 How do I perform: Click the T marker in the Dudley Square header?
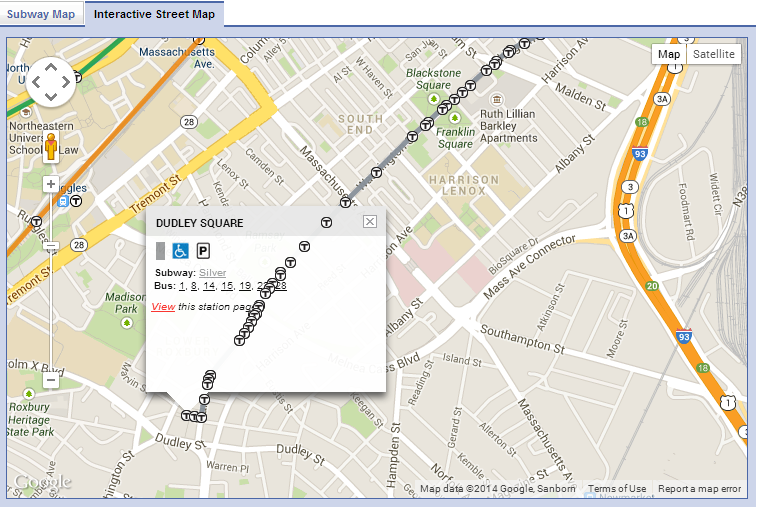point(326,223)
